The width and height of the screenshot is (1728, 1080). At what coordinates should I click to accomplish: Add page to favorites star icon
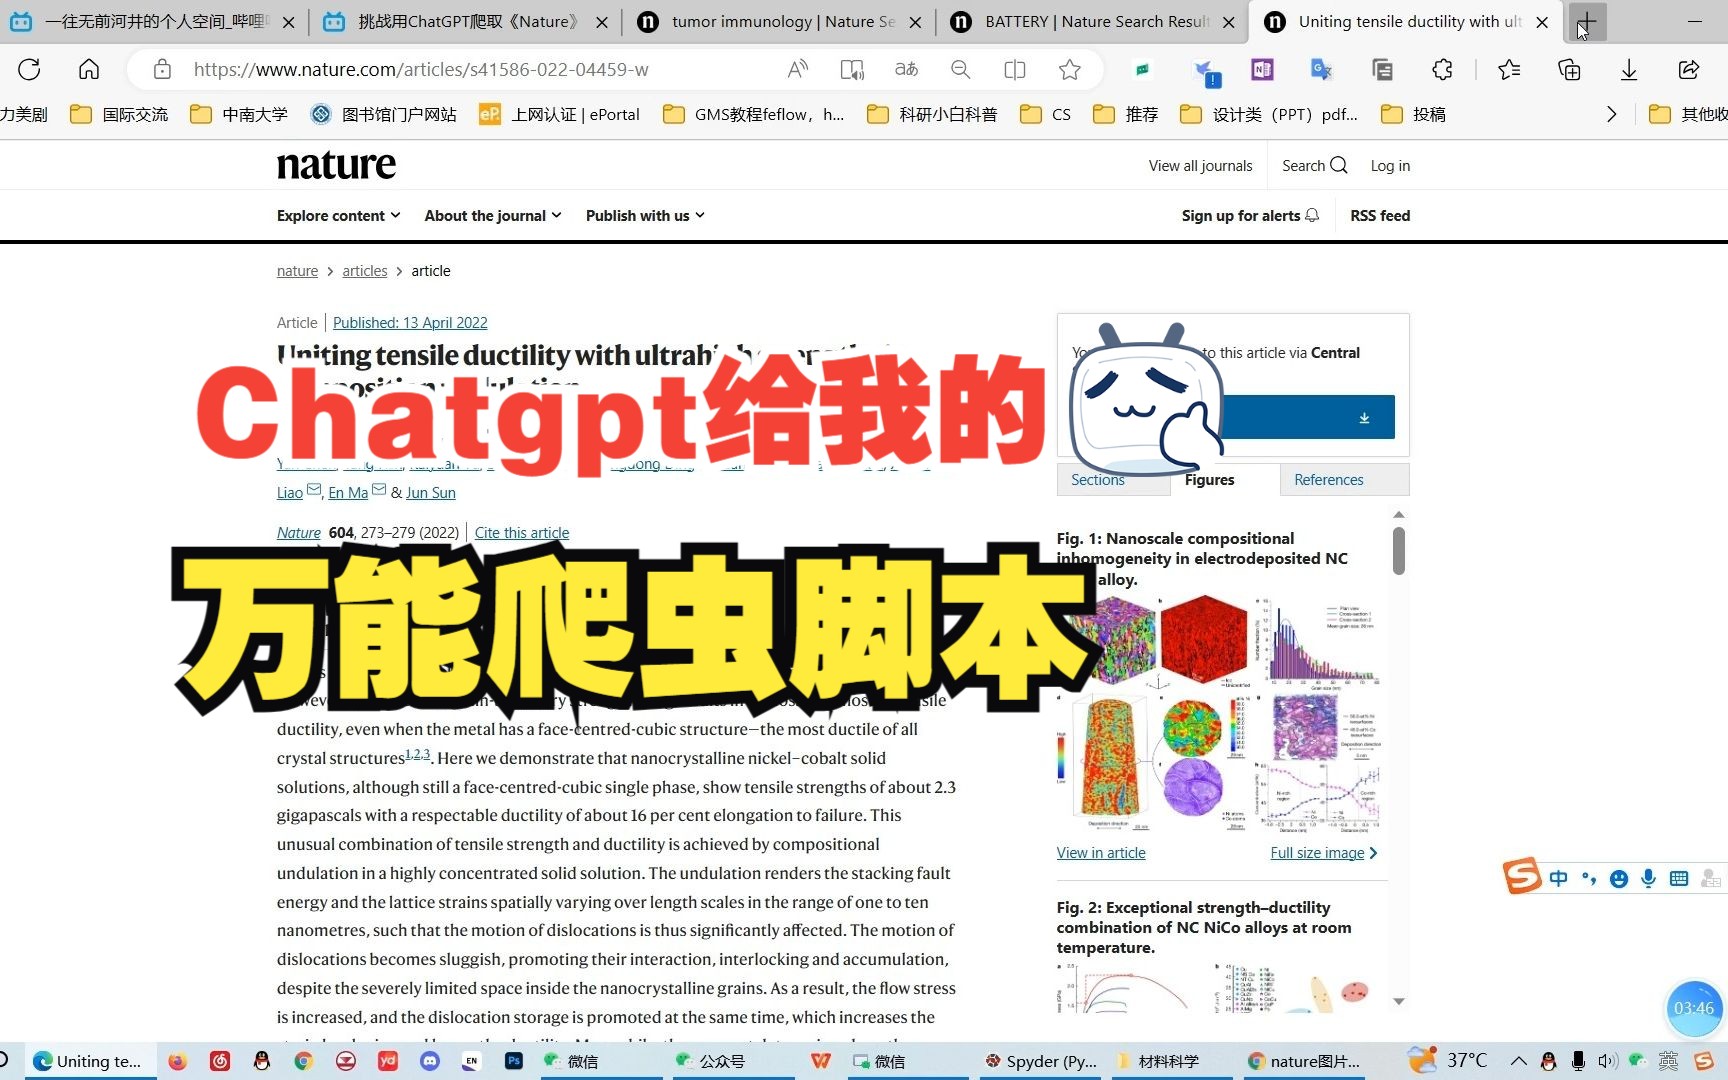pos(1069,69)
